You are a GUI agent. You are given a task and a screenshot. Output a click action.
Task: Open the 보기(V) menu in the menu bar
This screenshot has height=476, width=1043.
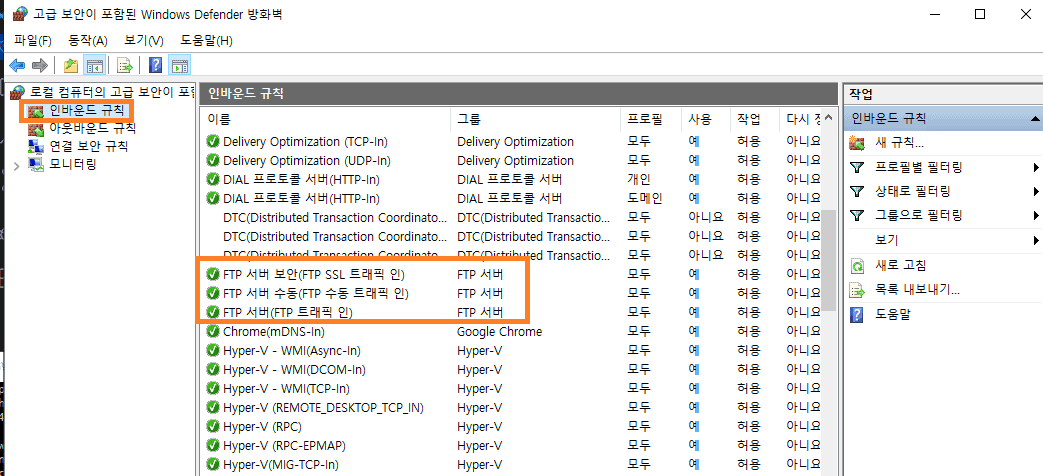[x=144, y=41]
